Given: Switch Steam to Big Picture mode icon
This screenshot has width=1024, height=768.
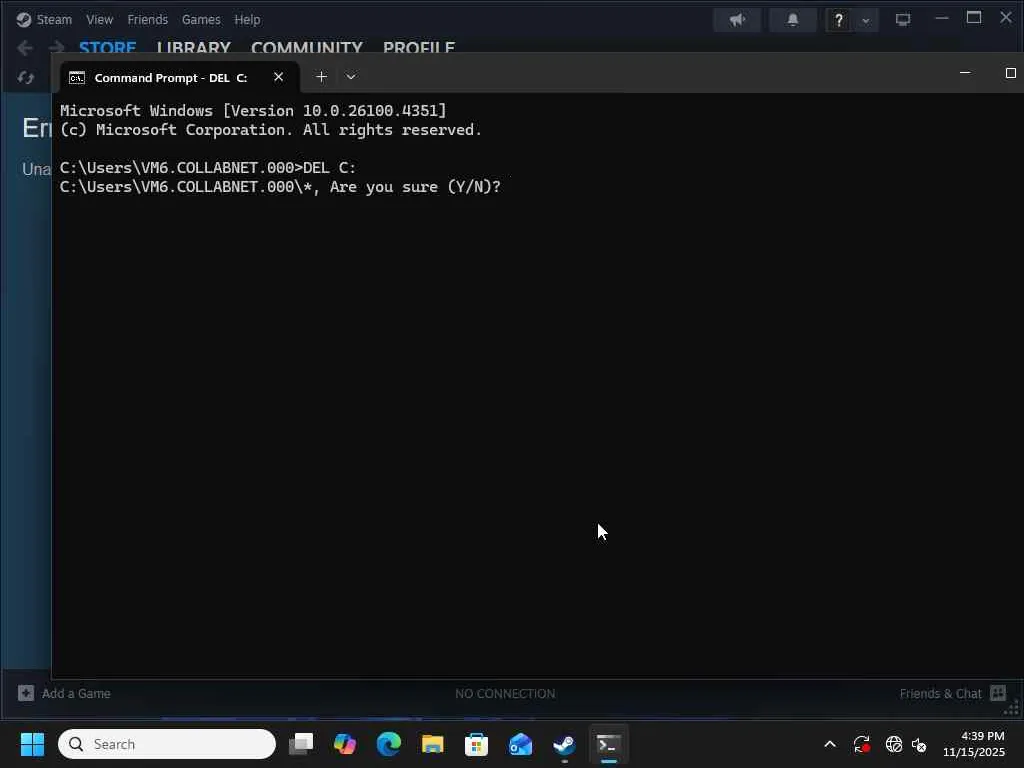Looking at the screenshot, I should pos(903,20).
